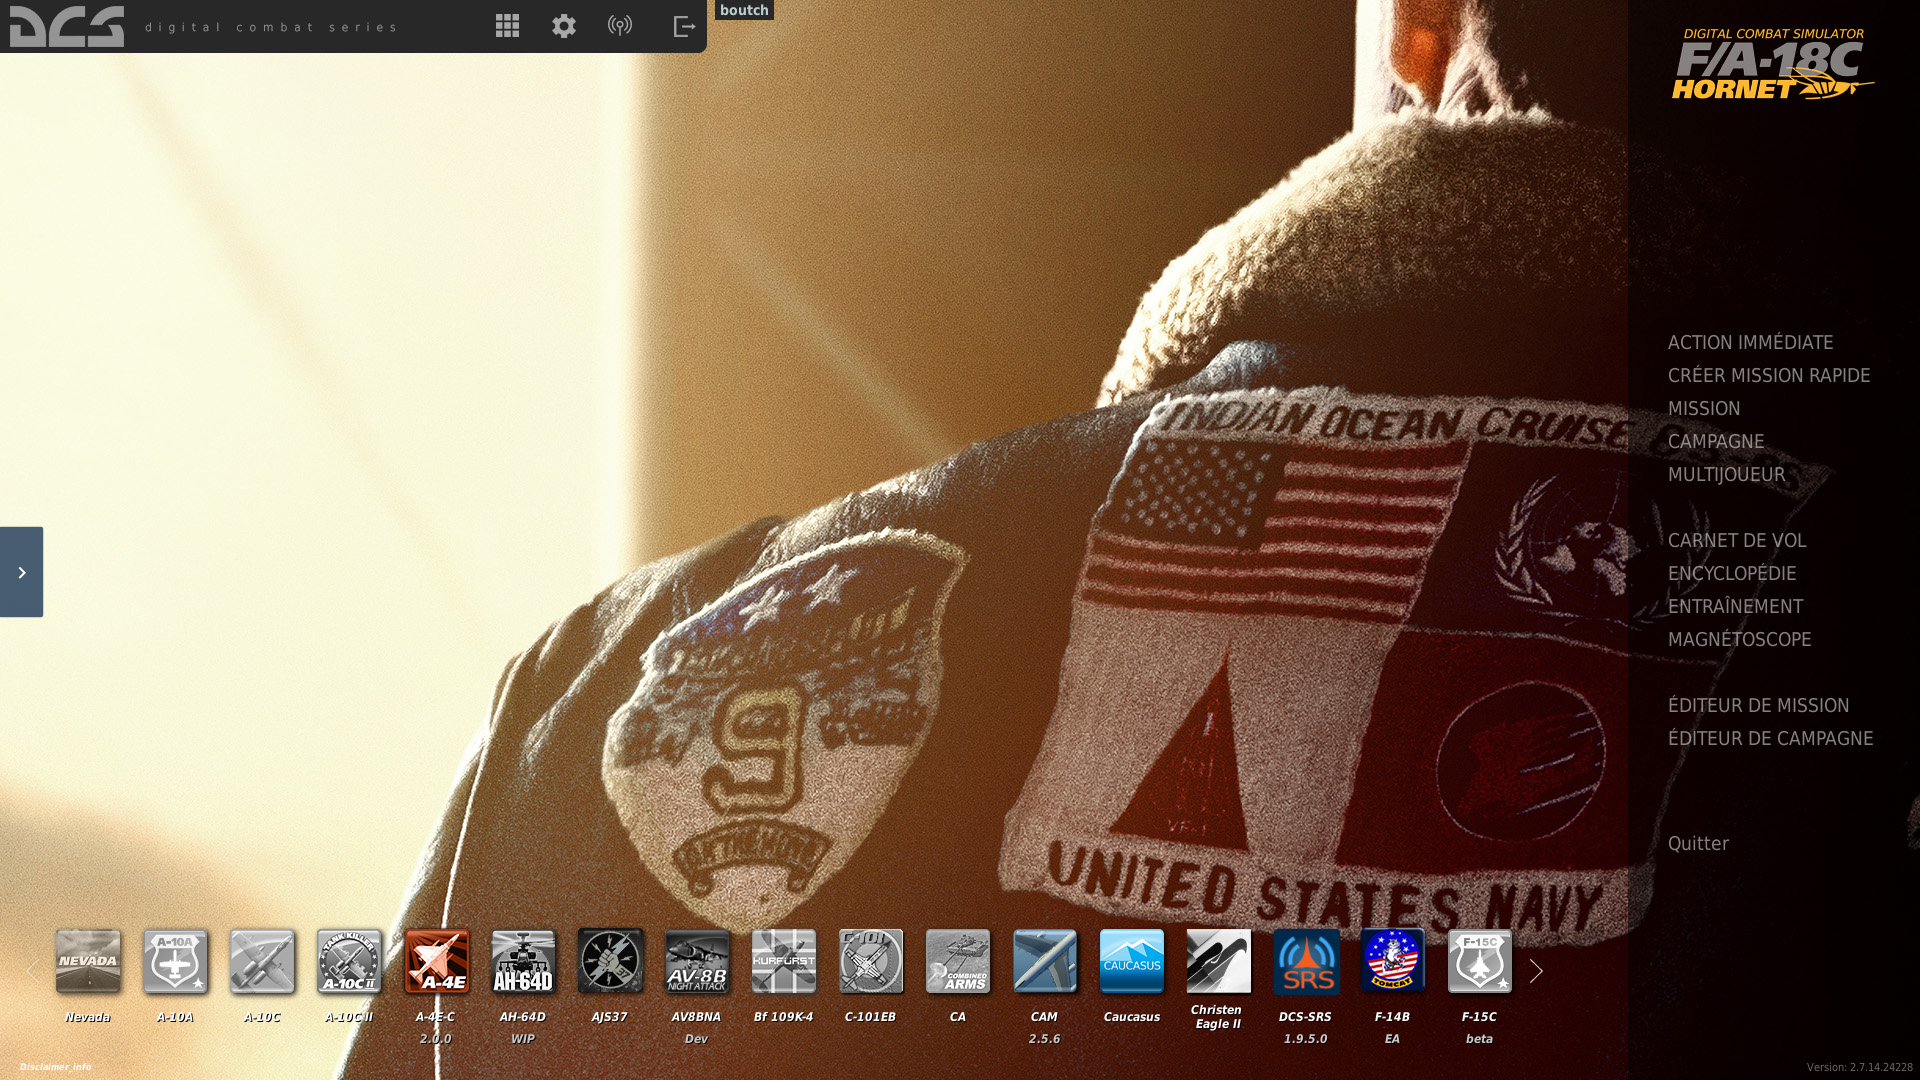Screen dimensions: 1920x1080
Task: Click the Quitter button
Action: [1698, 844]
